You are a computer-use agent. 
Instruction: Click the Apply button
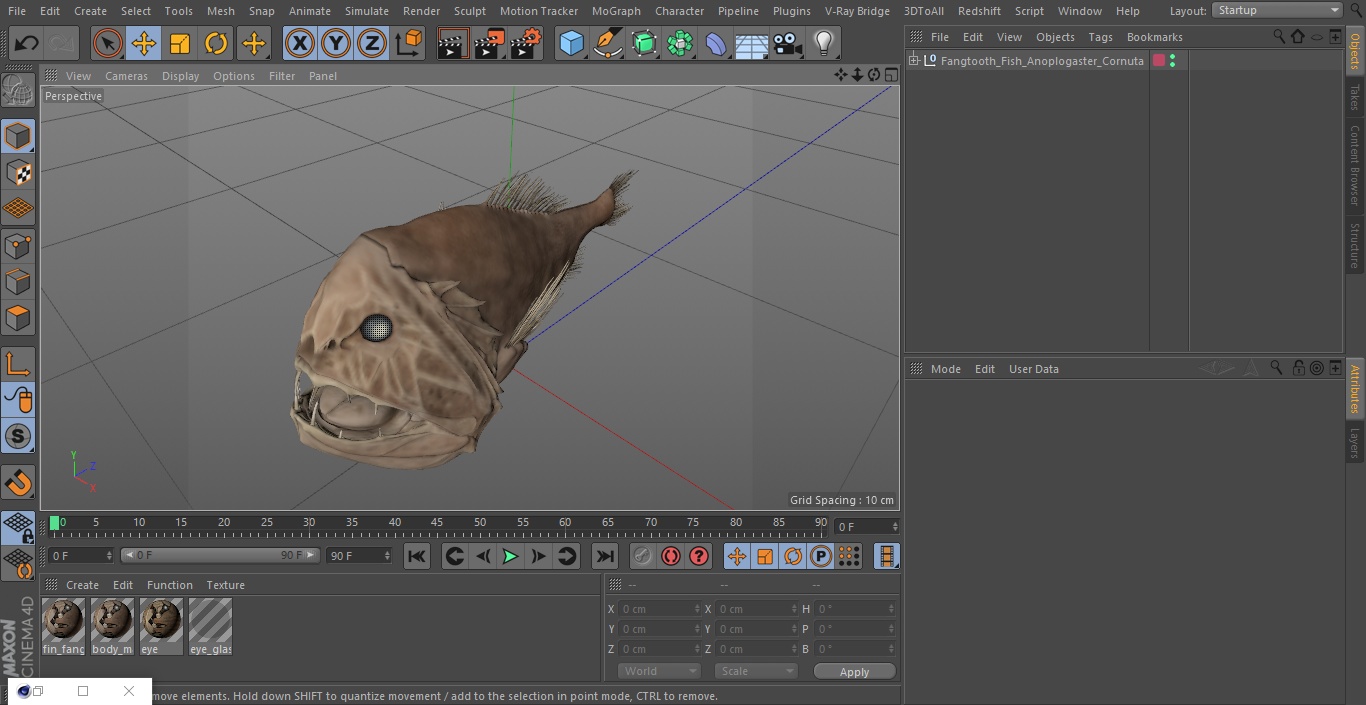855,672
